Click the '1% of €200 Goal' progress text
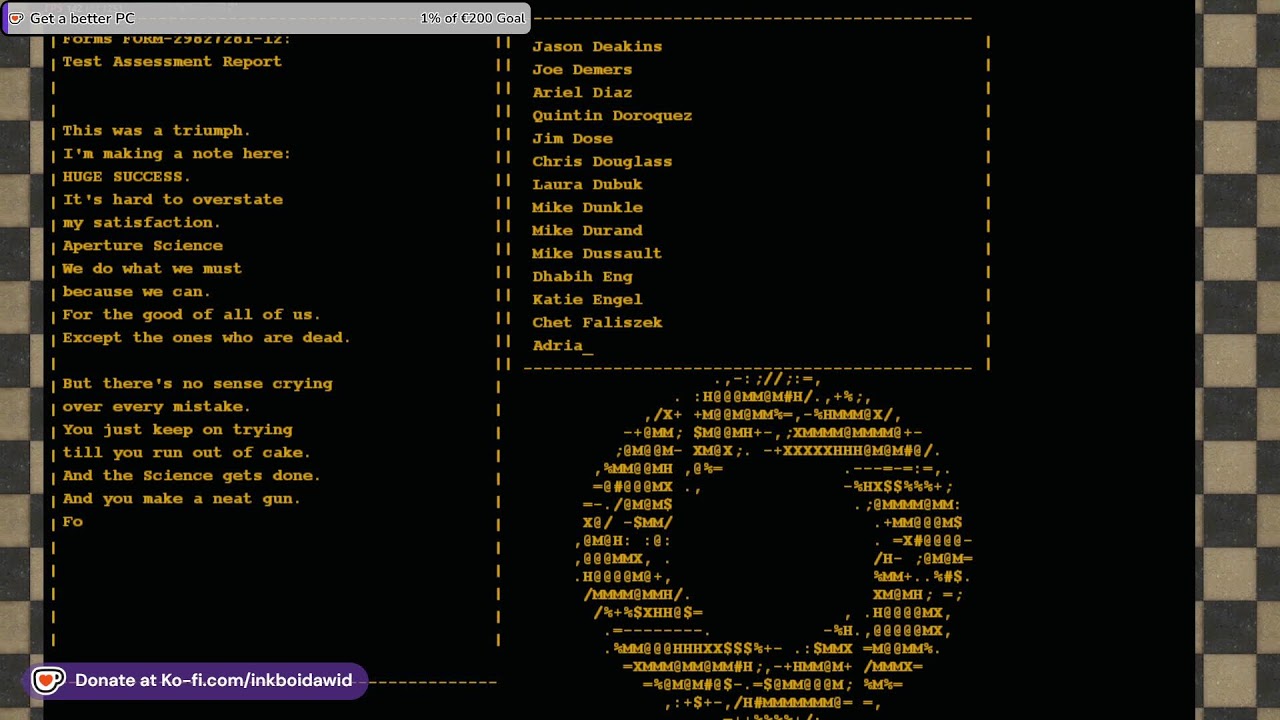 (472, 18)
